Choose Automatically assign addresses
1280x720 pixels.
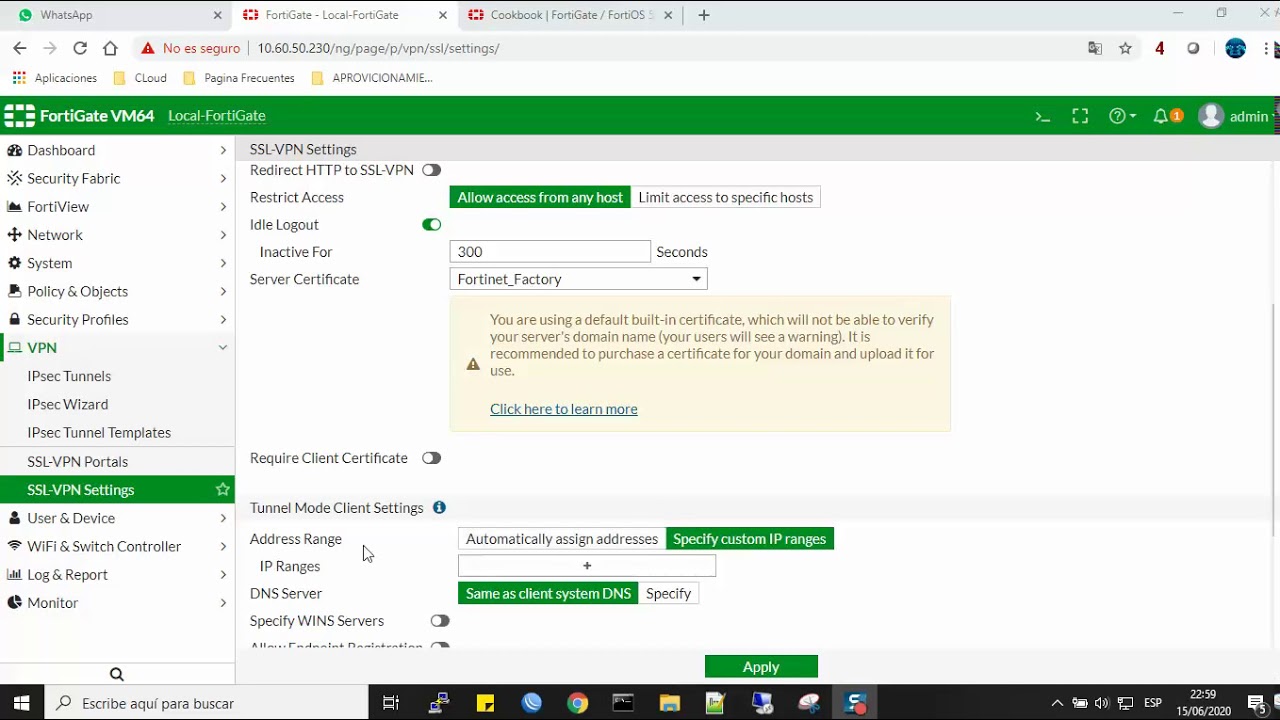(x=562, y=539)
